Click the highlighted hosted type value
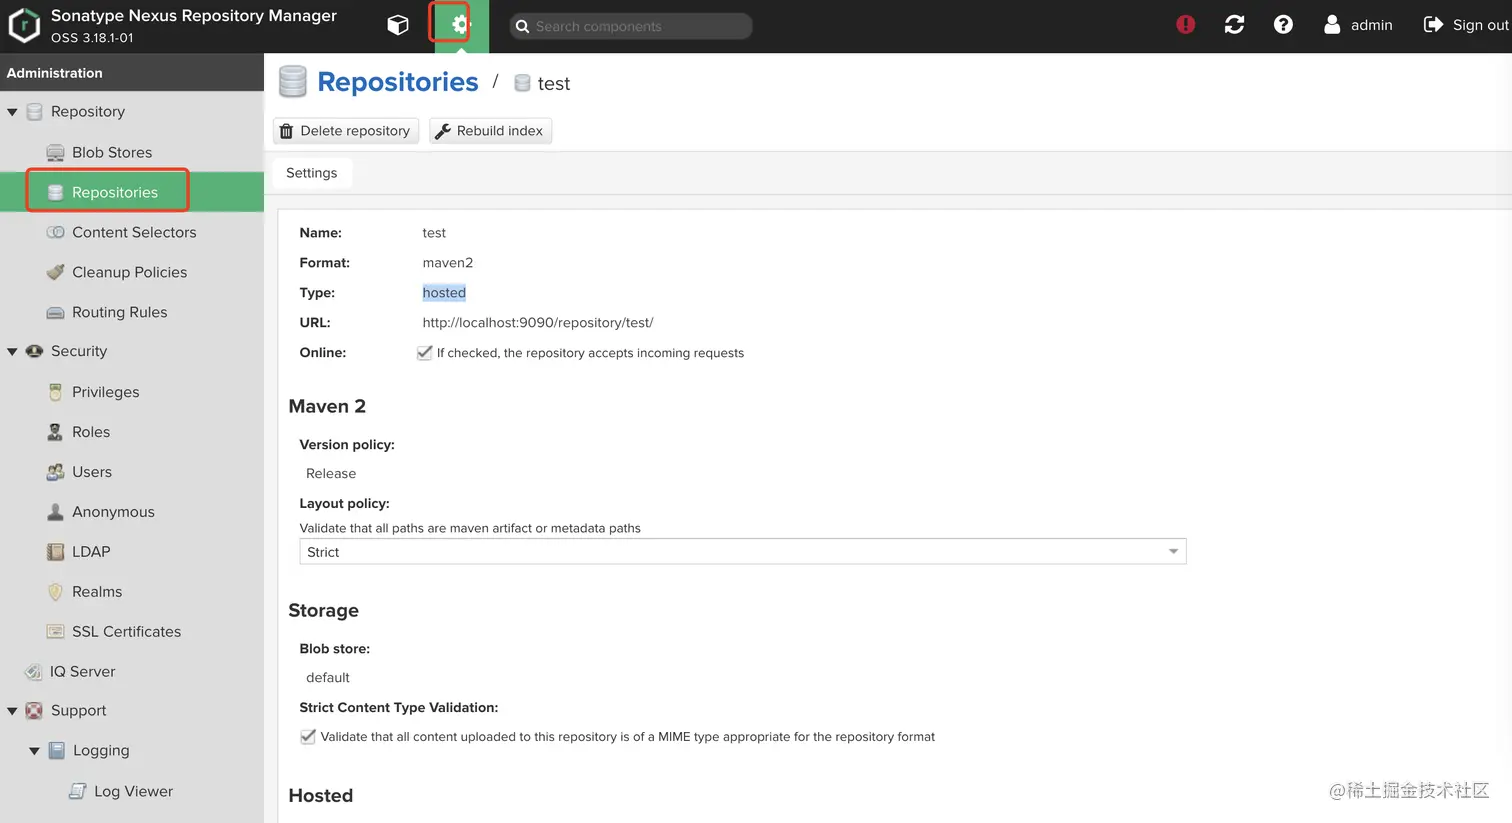Viewport: 1512px width, 823px height. (x=444, y=293)
